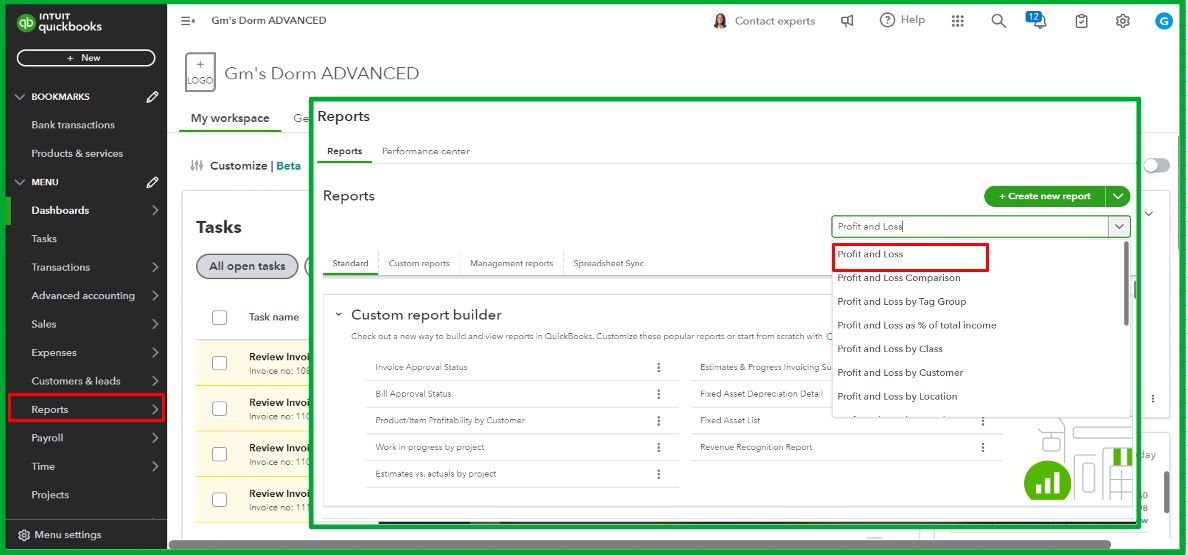Click the contact expert avatar icon
This screenshot has height=555, width=1188.
point(720,21)
